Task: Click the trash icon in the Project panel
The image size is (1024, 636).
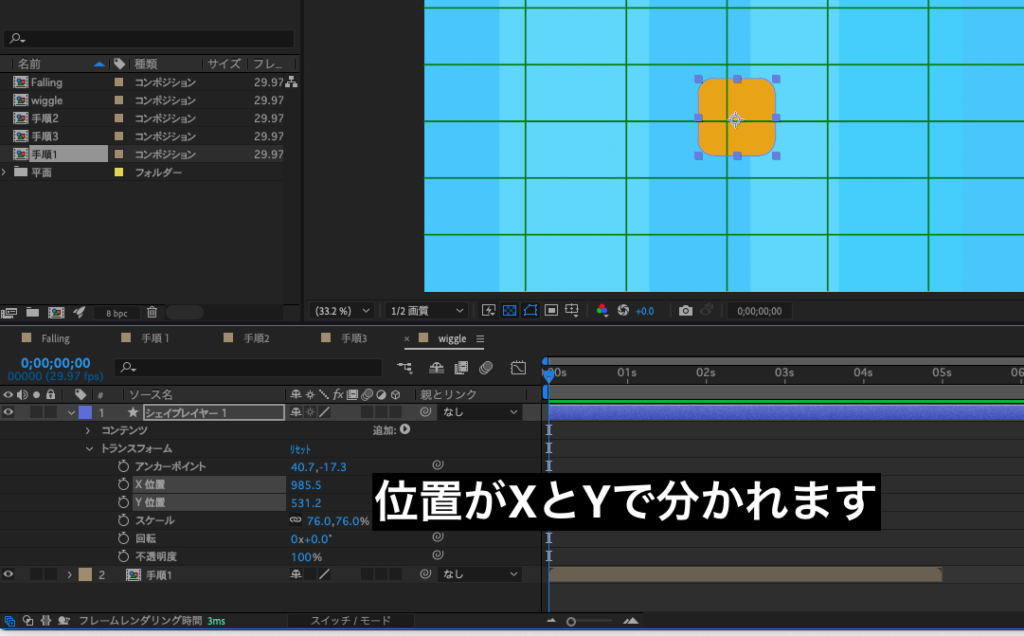Action: (x=152, y=312)
